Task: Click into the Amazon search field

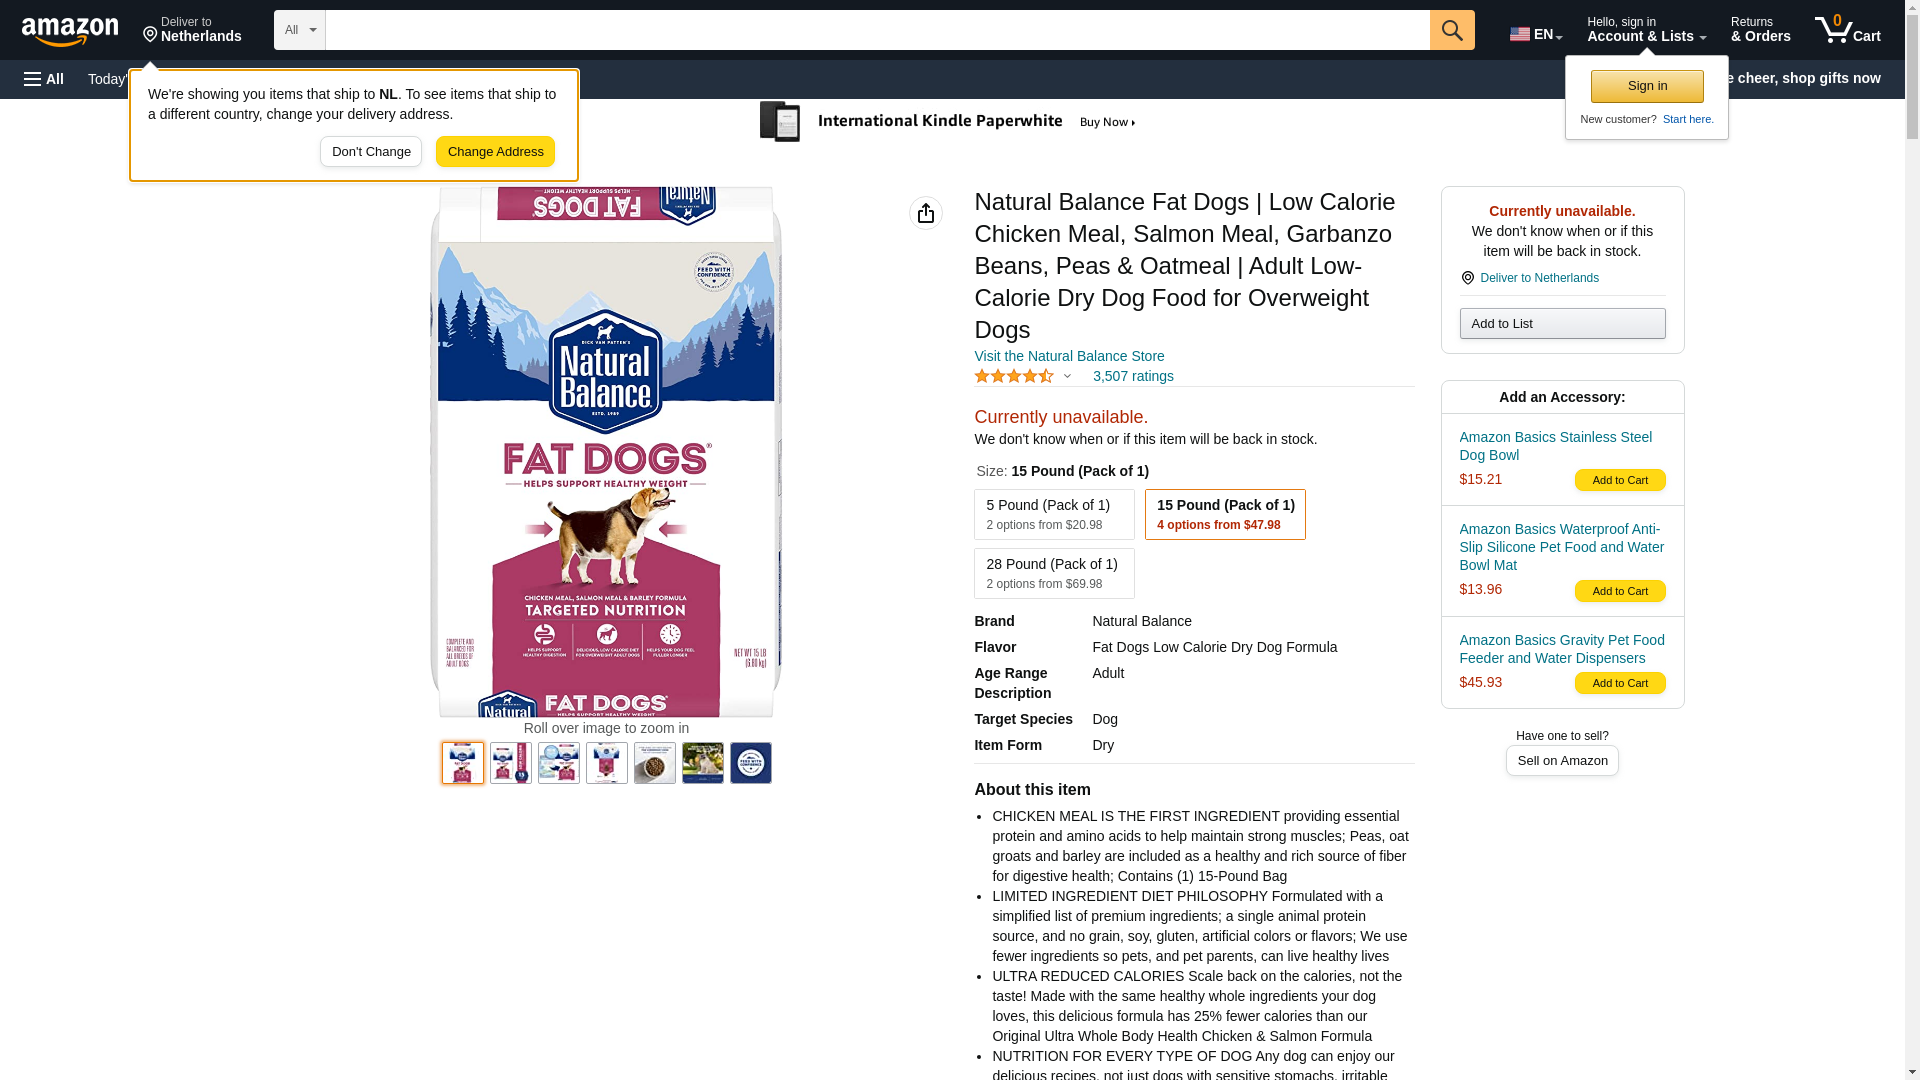Action: pyautogui.click(x=877, y=30)
